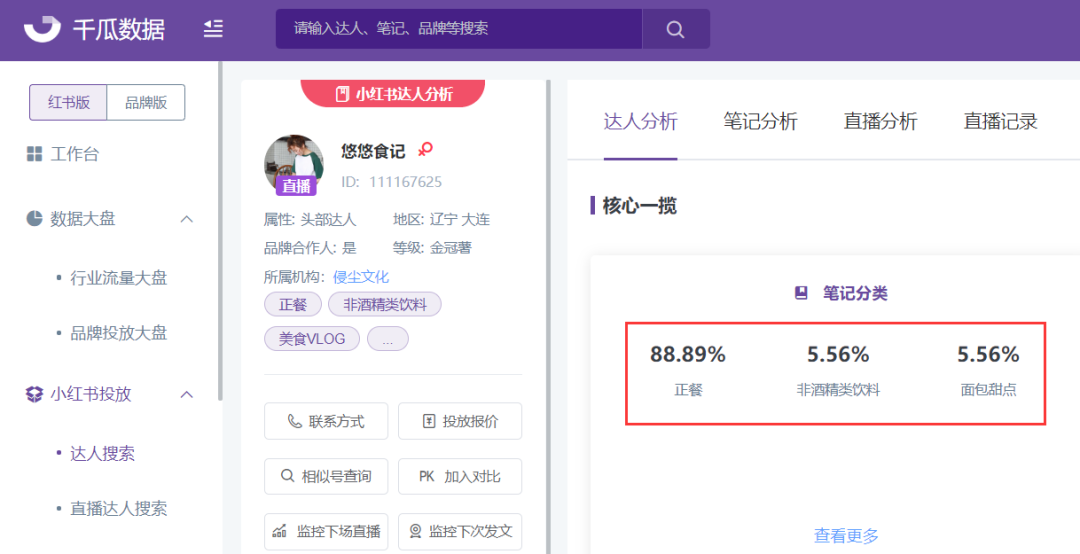Focus the 请输入达人、笔记、品牌等搜索 search field
Screen dimensions: 1080x554
point(459,29)
